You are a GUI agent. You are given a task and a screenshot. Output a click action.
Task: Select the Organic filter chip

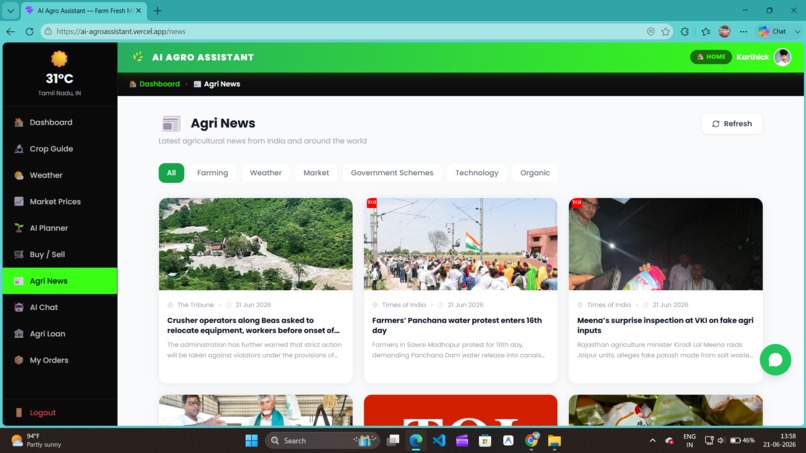[535, 173]
